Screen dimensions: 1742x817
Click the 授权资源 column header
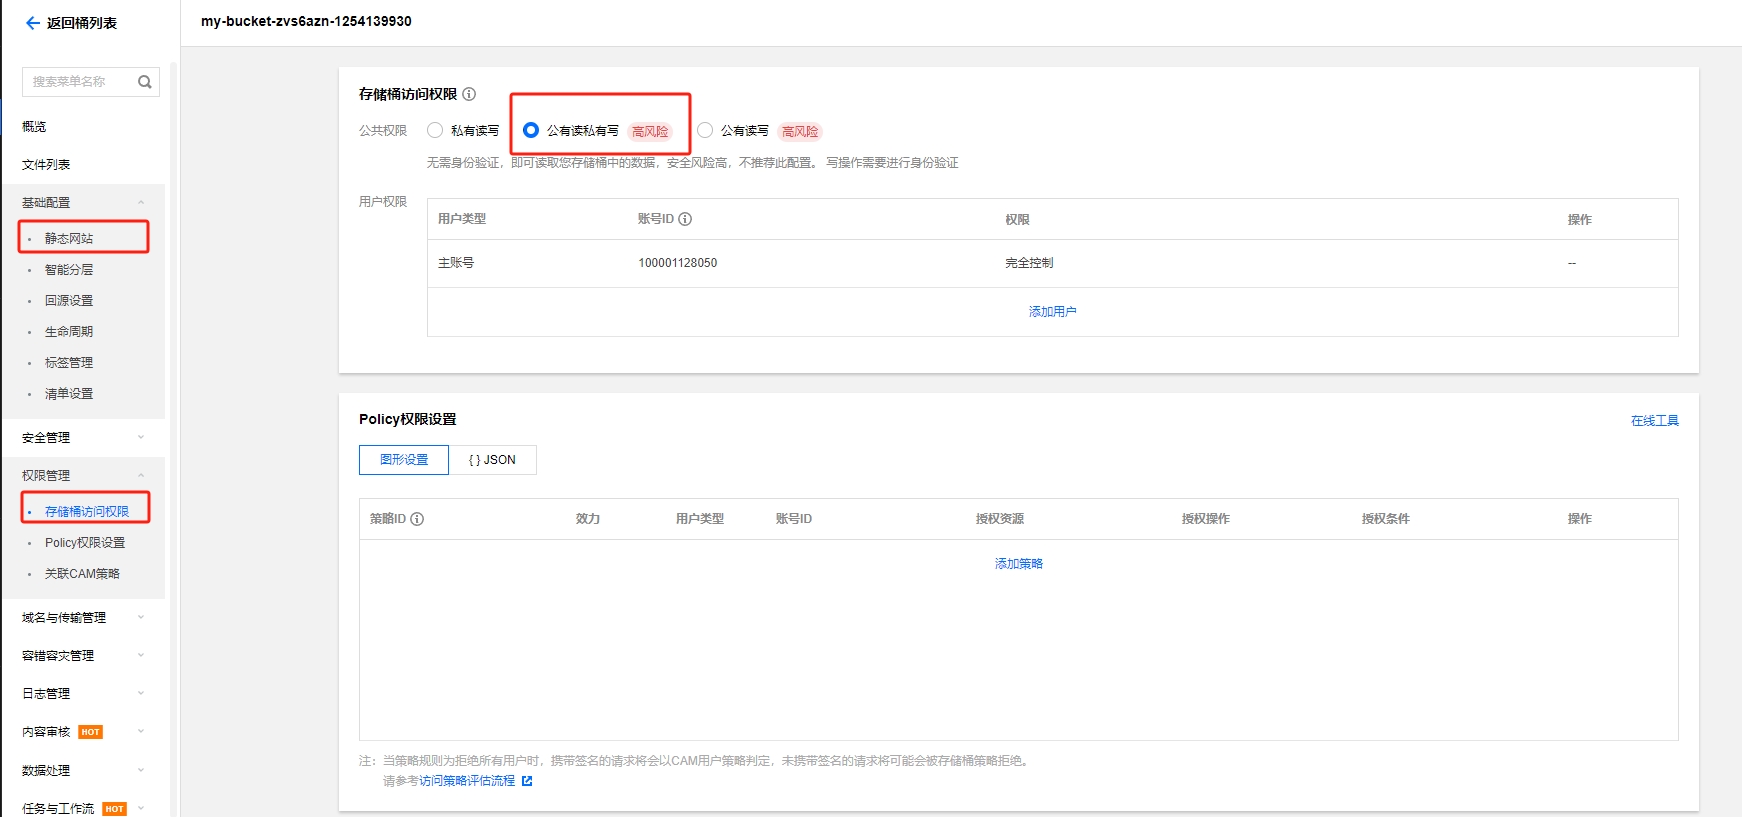click(x=1000, y=519)
